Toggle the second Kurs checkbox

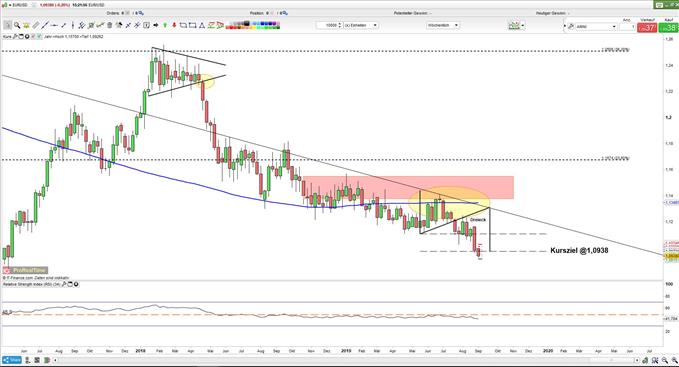click(x=39, y=36)
